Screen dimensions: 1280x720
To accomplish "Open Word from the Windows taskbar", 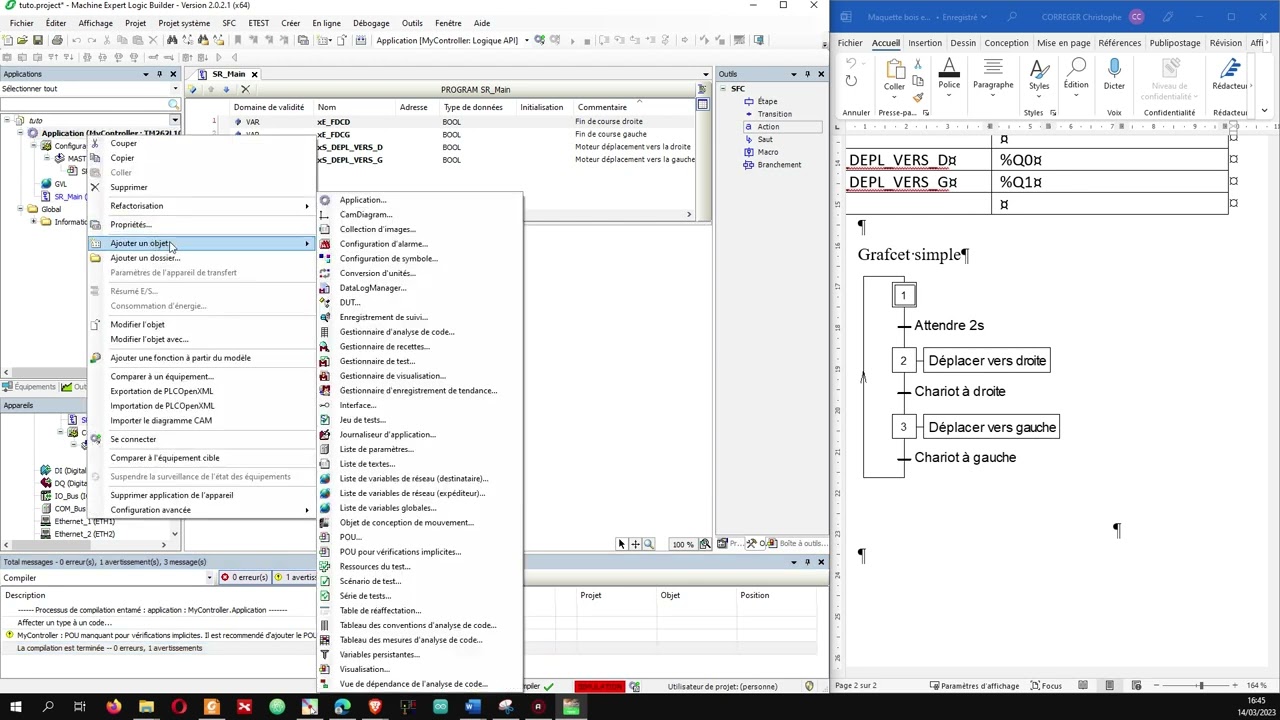I will (472, 707).
